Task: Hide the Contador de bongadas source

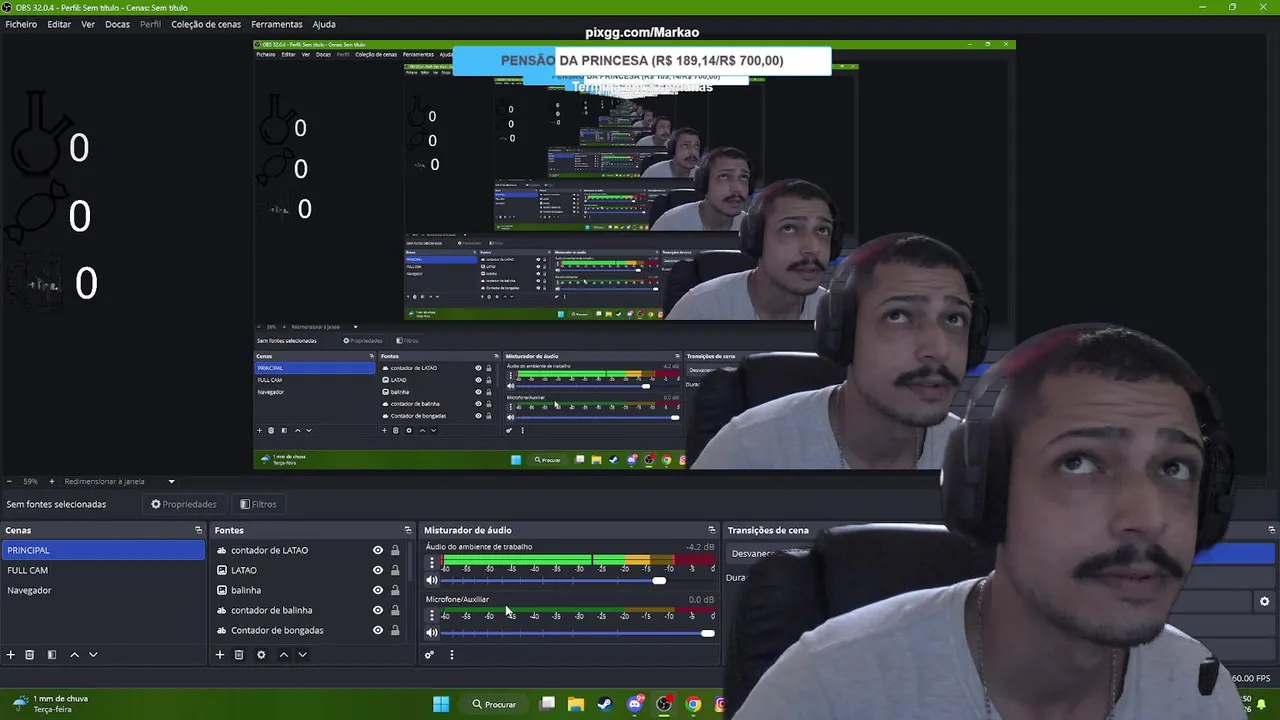Action: pos(377,630)
